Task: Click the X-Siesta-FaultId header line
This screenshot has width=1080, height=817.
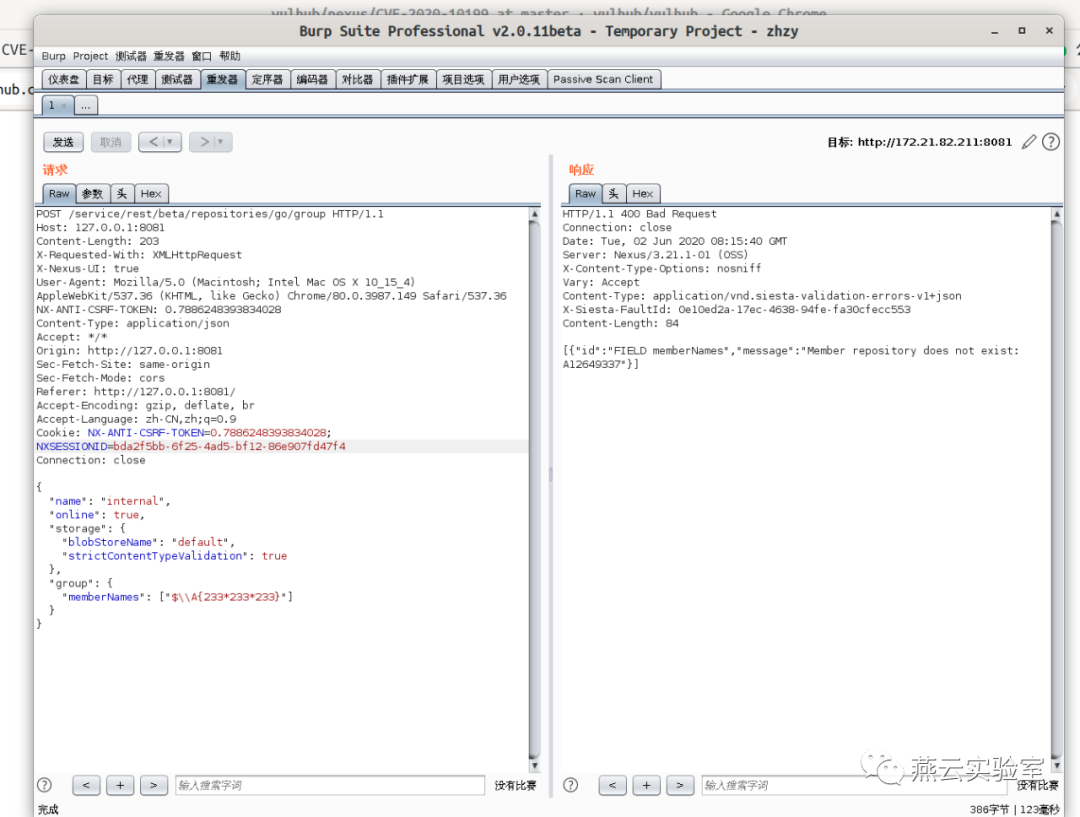Action: pyautogui.click(x=736, y=309)
